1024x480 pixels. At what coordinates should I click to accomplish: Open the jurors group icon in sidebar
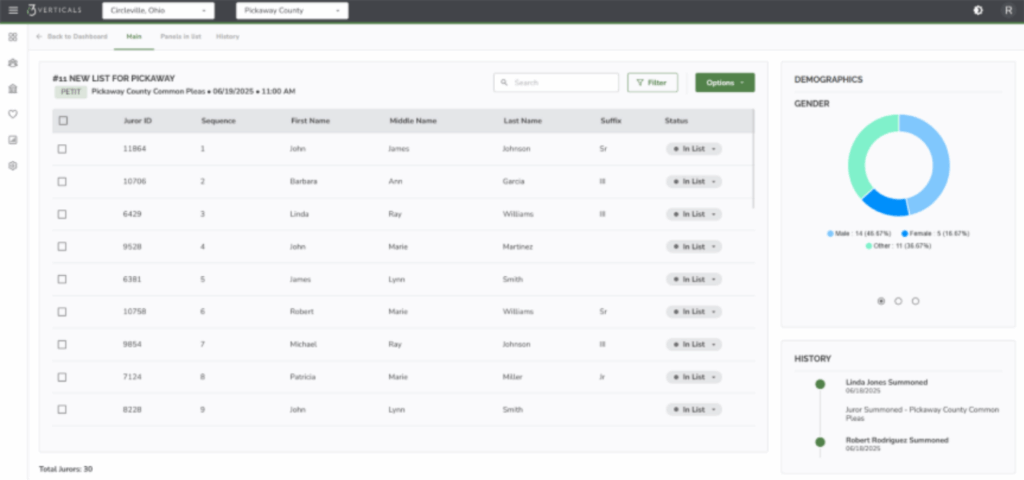13,63
